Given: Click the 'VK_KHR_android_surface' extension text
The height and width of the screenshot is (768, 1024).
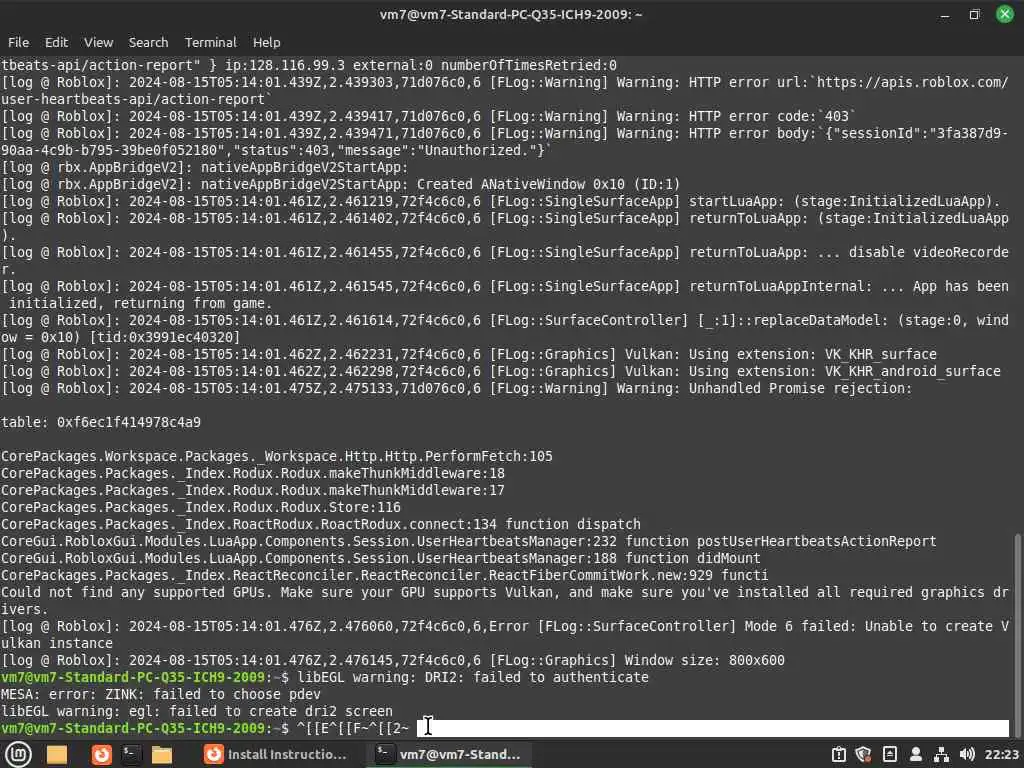Looking at the screenshot, I should pos(912,371).
